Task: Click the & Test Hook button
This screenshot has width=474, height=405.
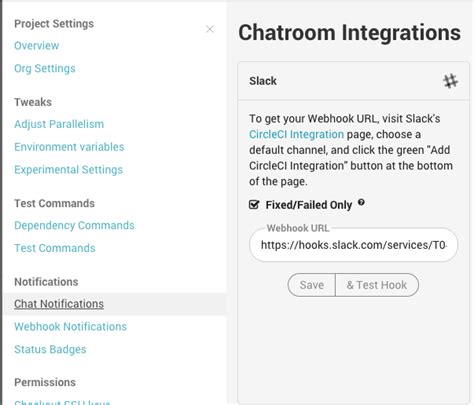Action: pyautogui.click(x=377, y=285)
